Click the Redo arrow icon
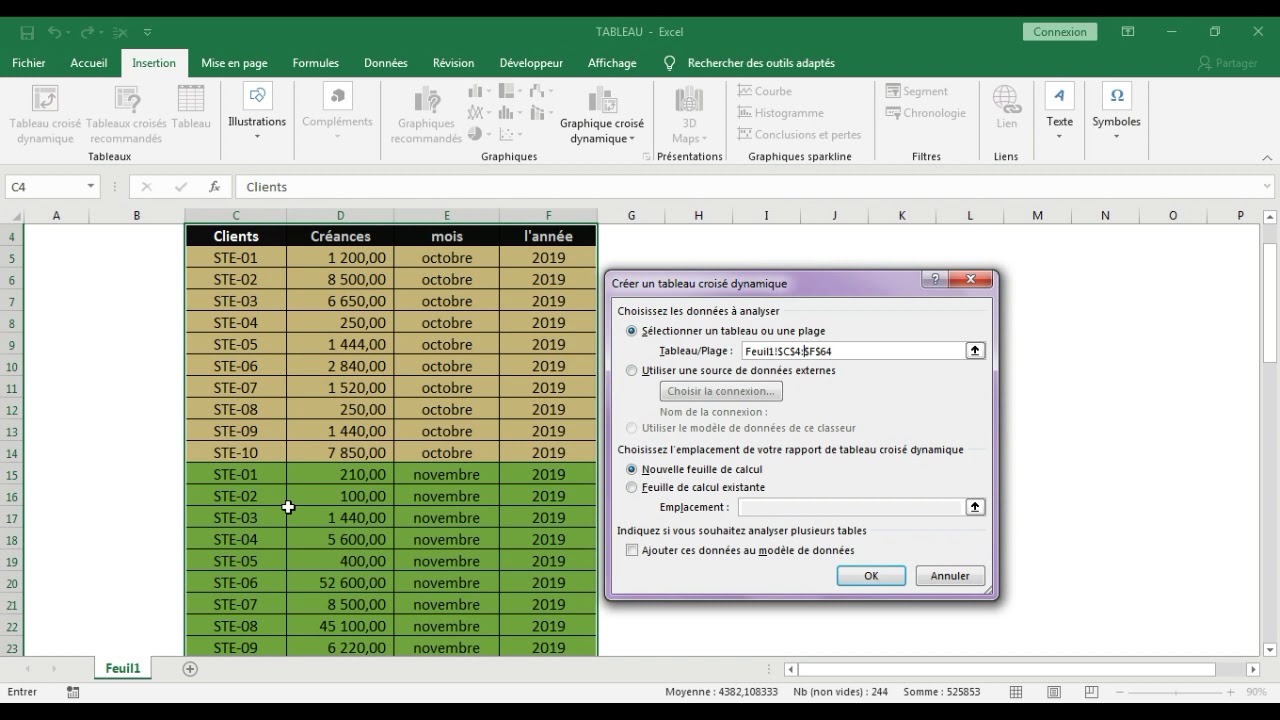Image resolution: width=1280 pixels, height=720 pixels. click(x=87, y=32)
